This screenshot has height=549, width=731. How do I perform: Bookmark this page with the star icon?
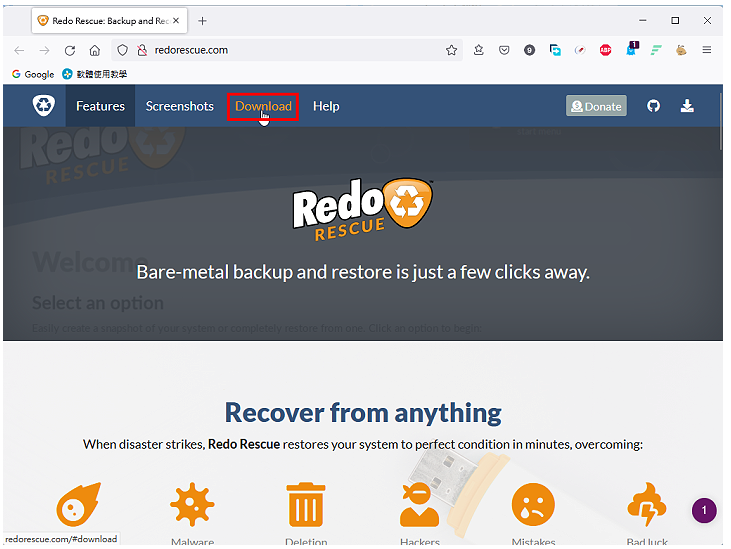(x=451, y=50)
